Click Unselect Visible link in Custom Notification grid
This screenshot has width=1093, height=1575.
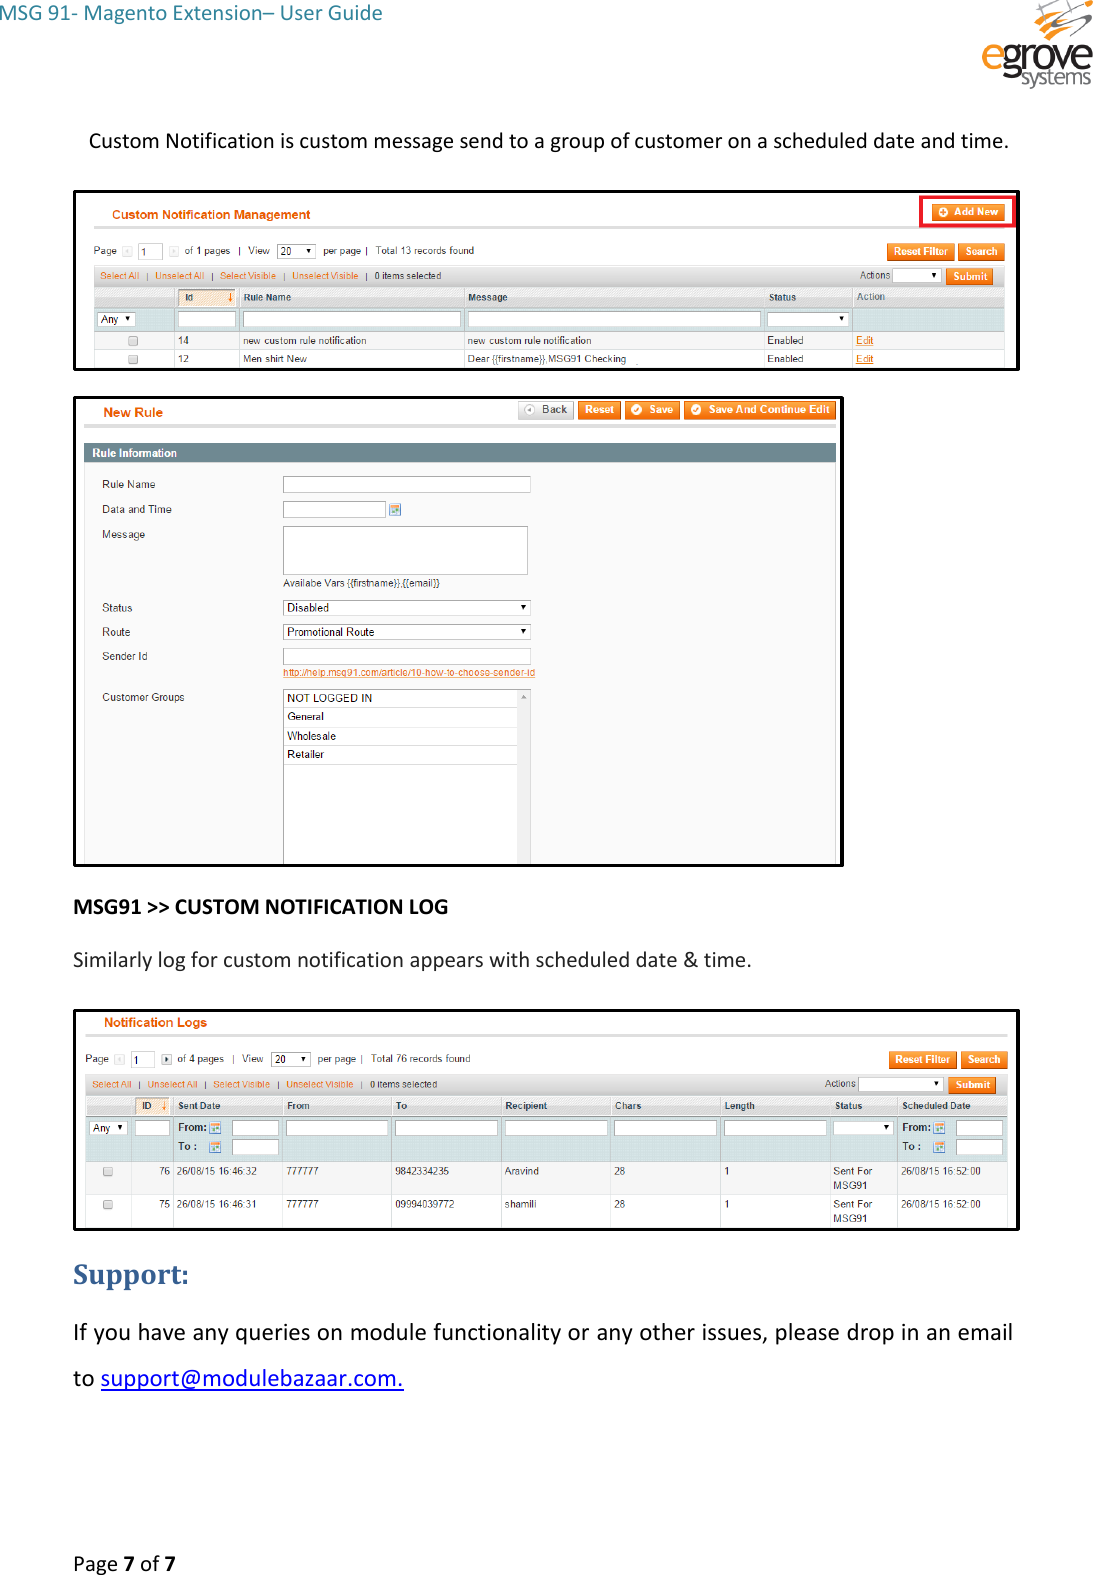click(325, 276)
